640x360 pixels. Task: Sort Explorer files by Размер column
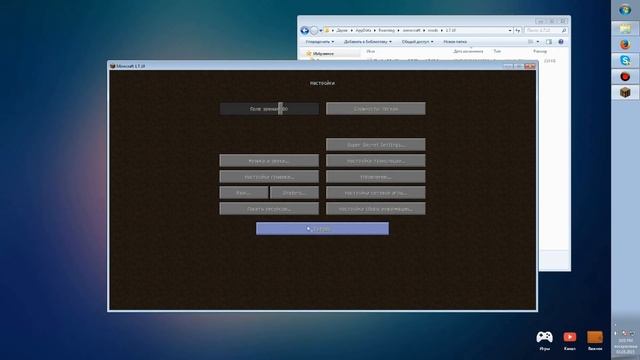(x=540, y=51)
